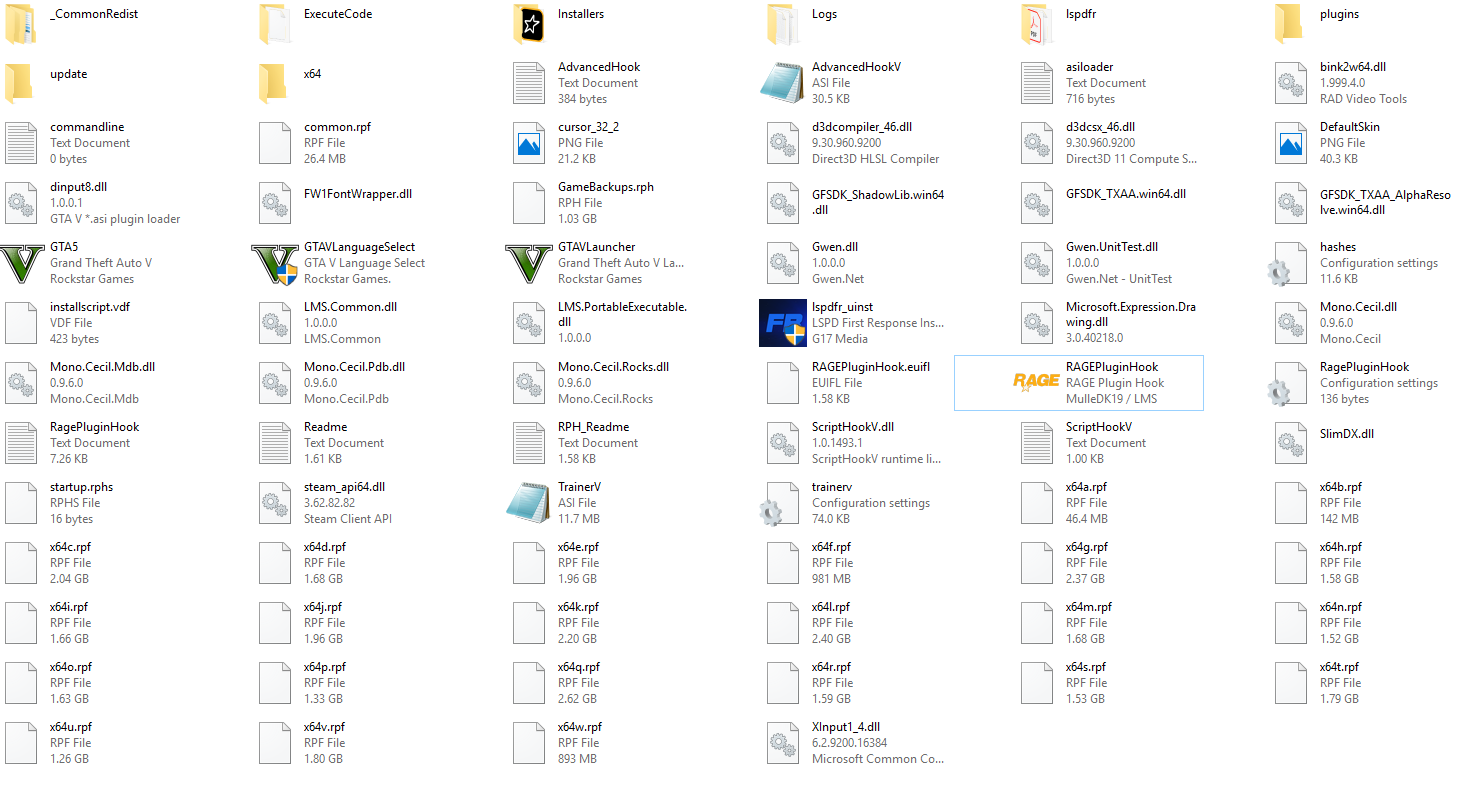Select the startup.rphs file icon
The width and height of the screenshot is (1471, 785).
[20, 503]
